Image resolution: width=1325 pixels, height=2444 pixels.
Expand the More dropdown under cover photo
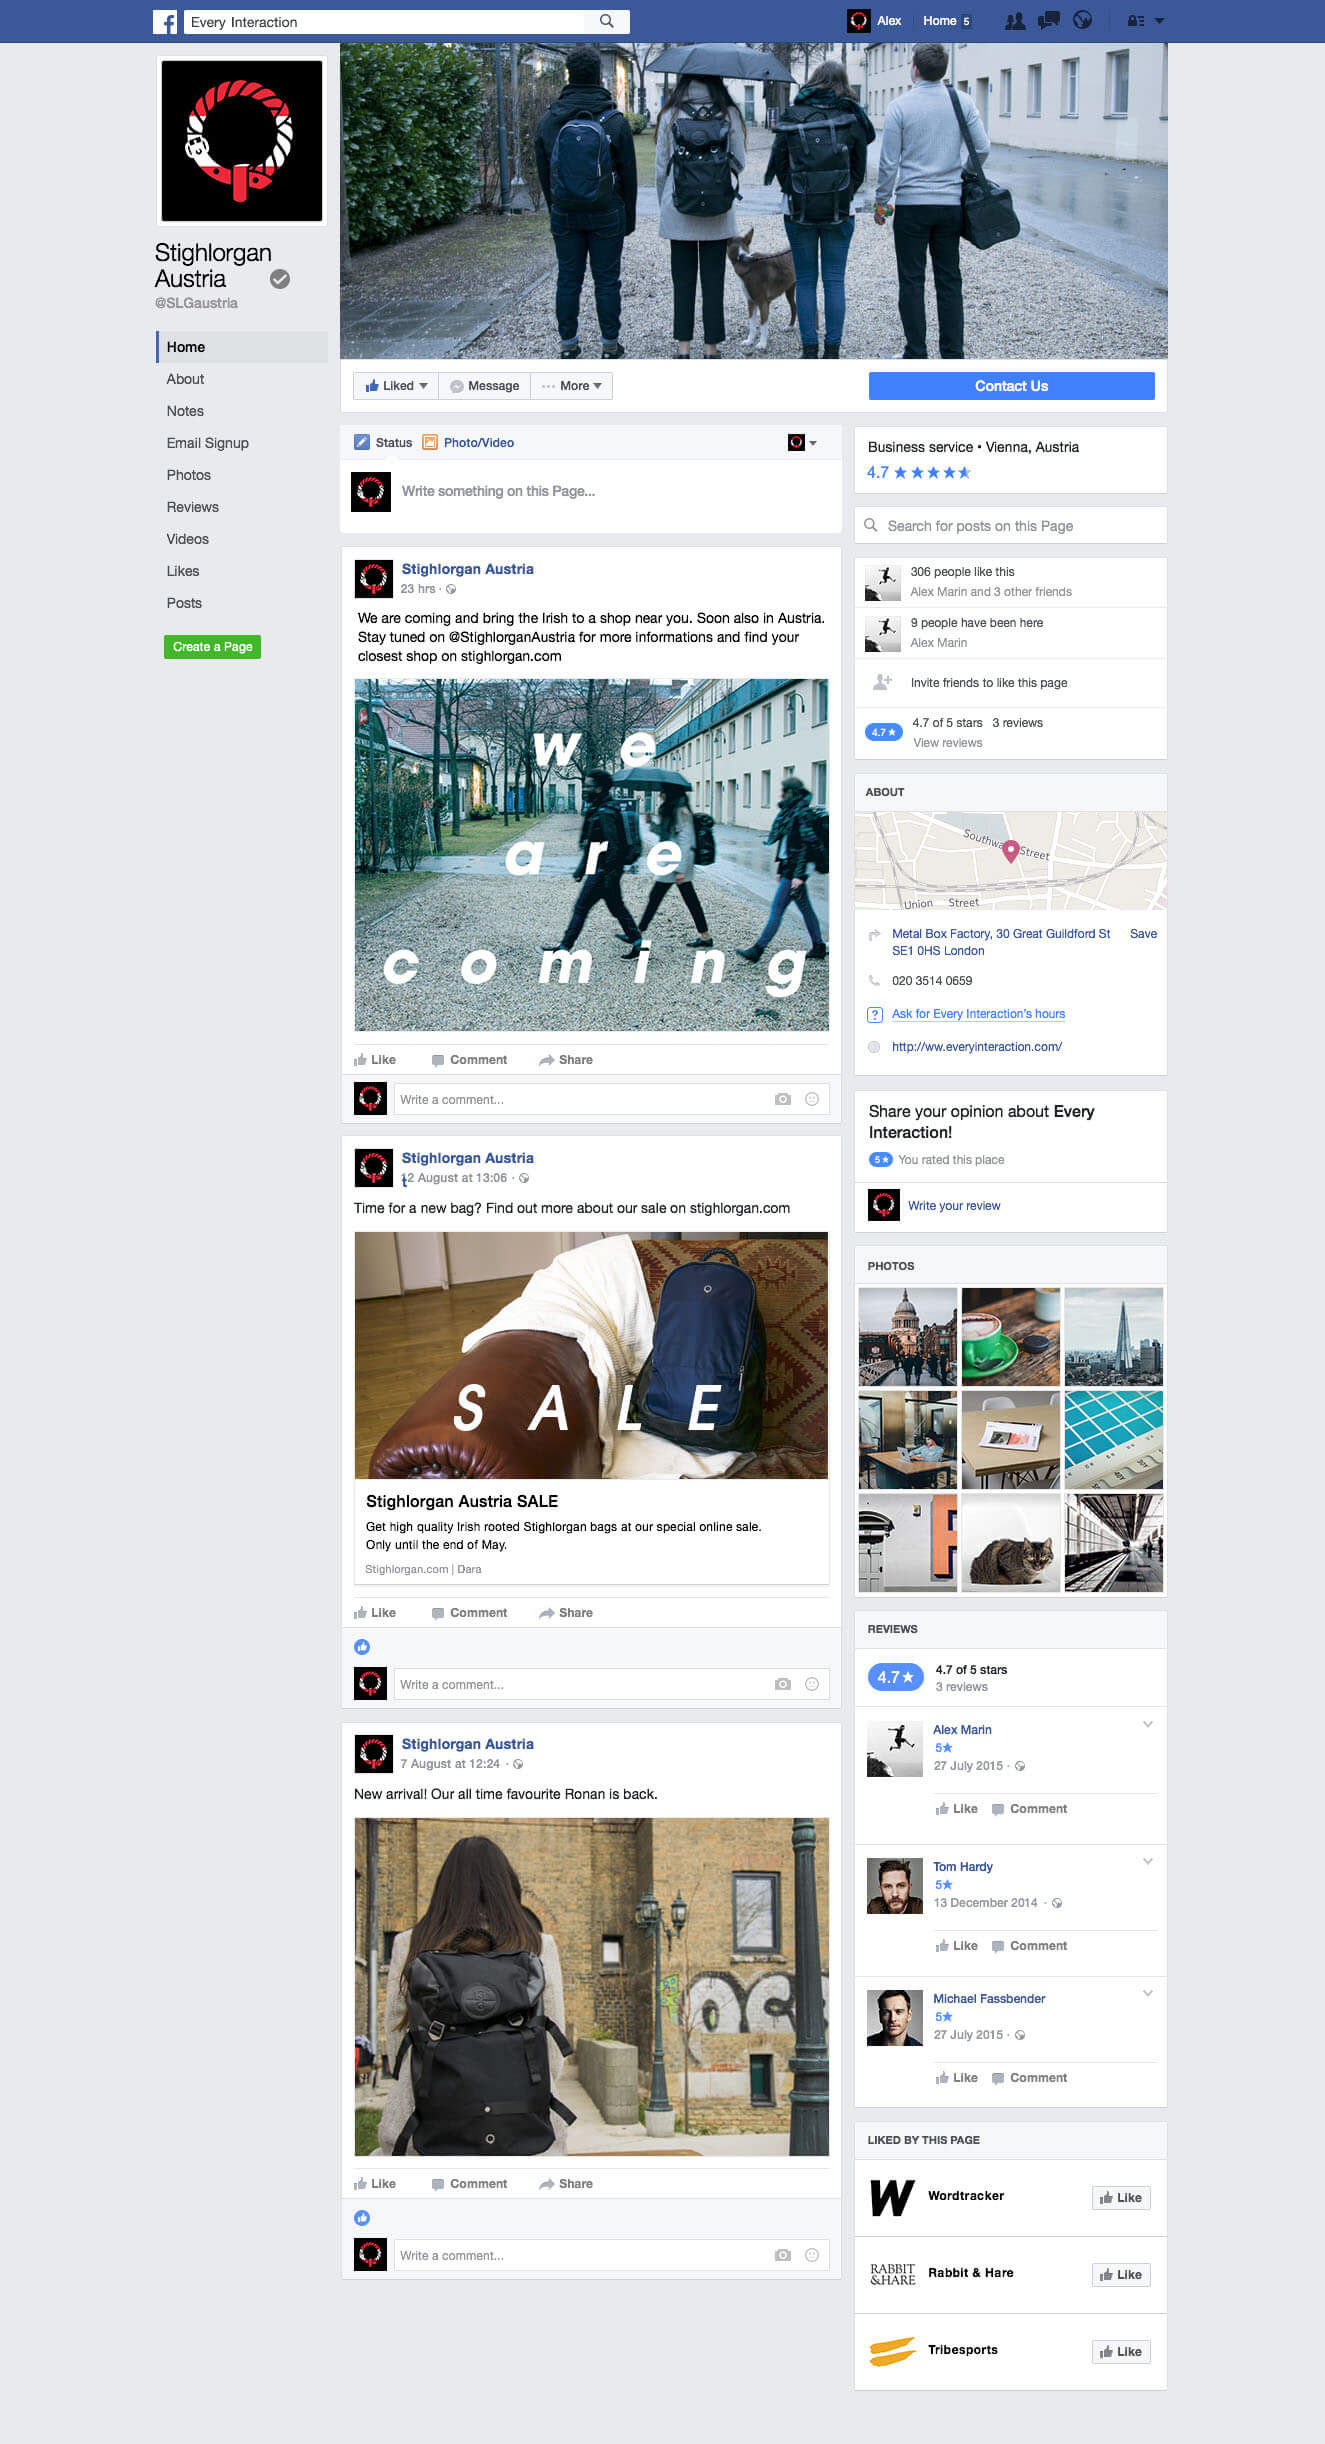click(x=571, y=386)
